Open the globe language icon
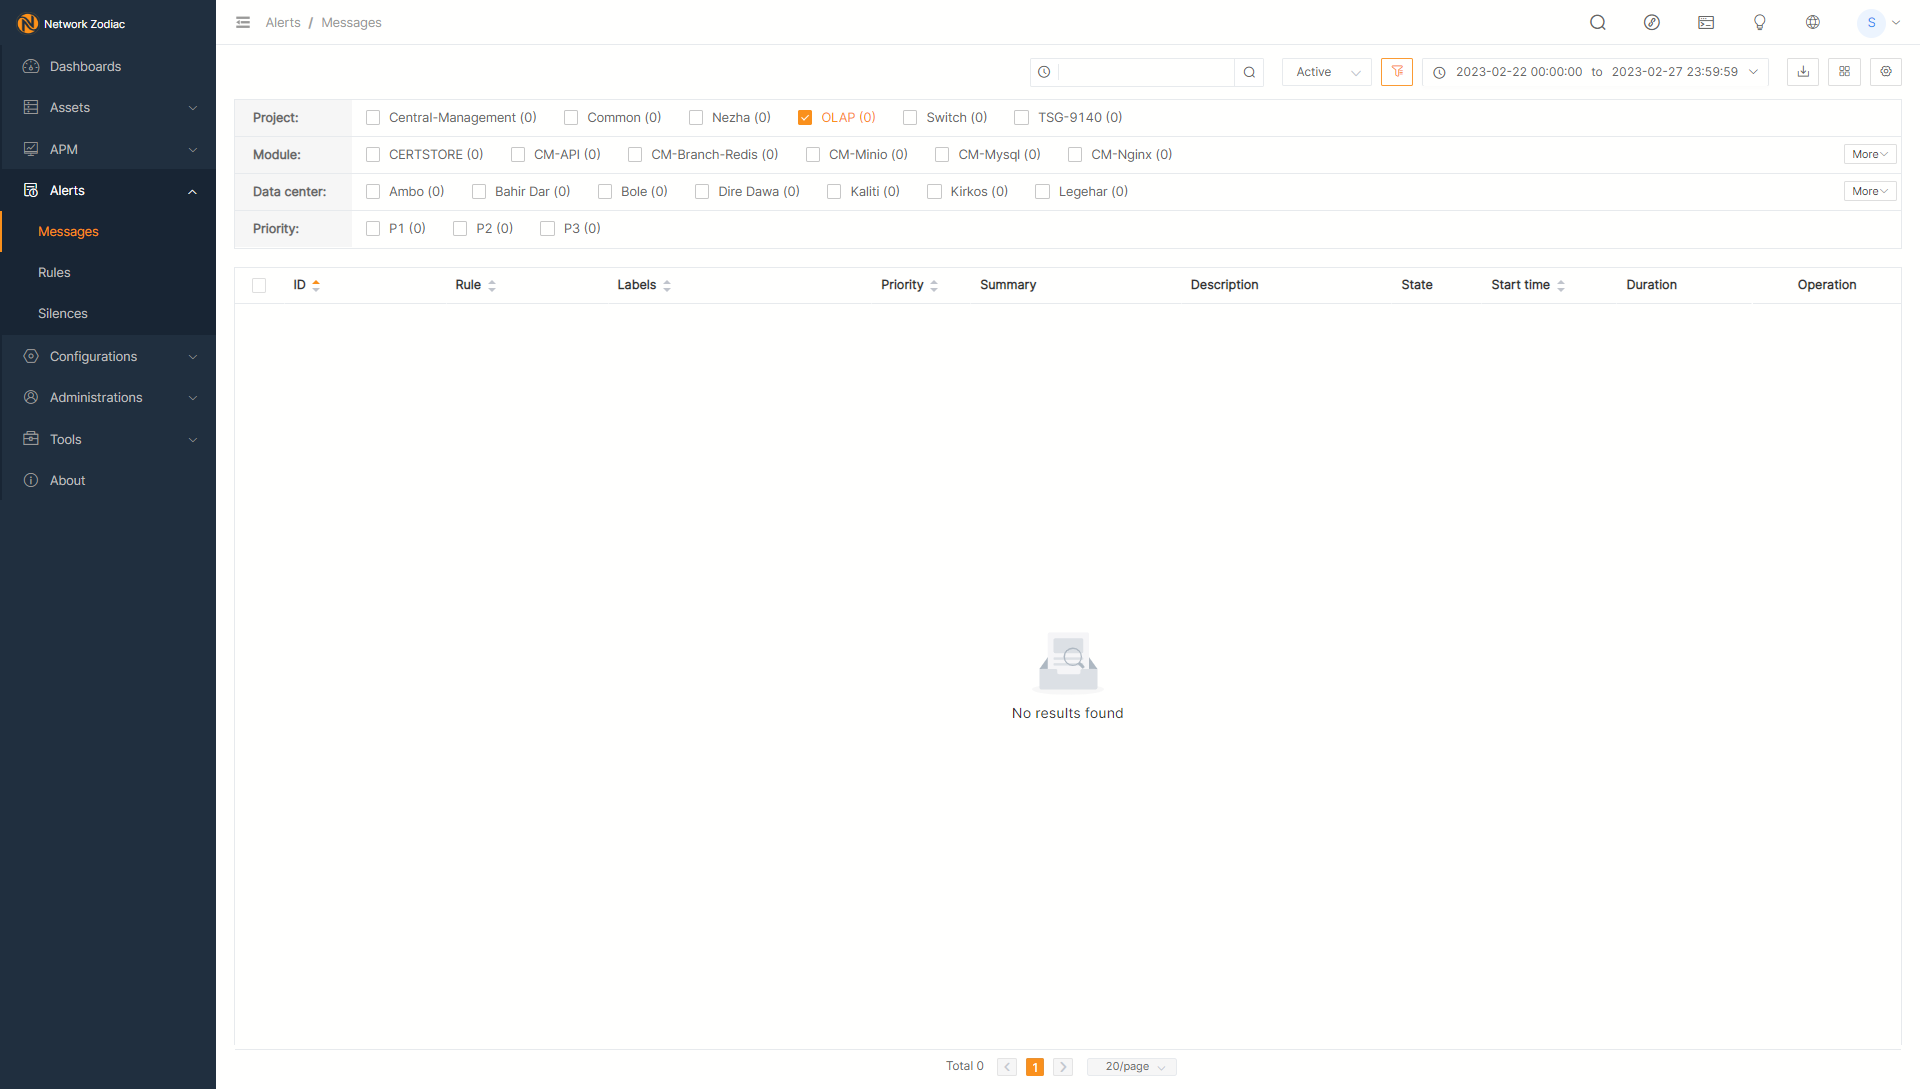1920x1089 pixels. point(1812,22)
